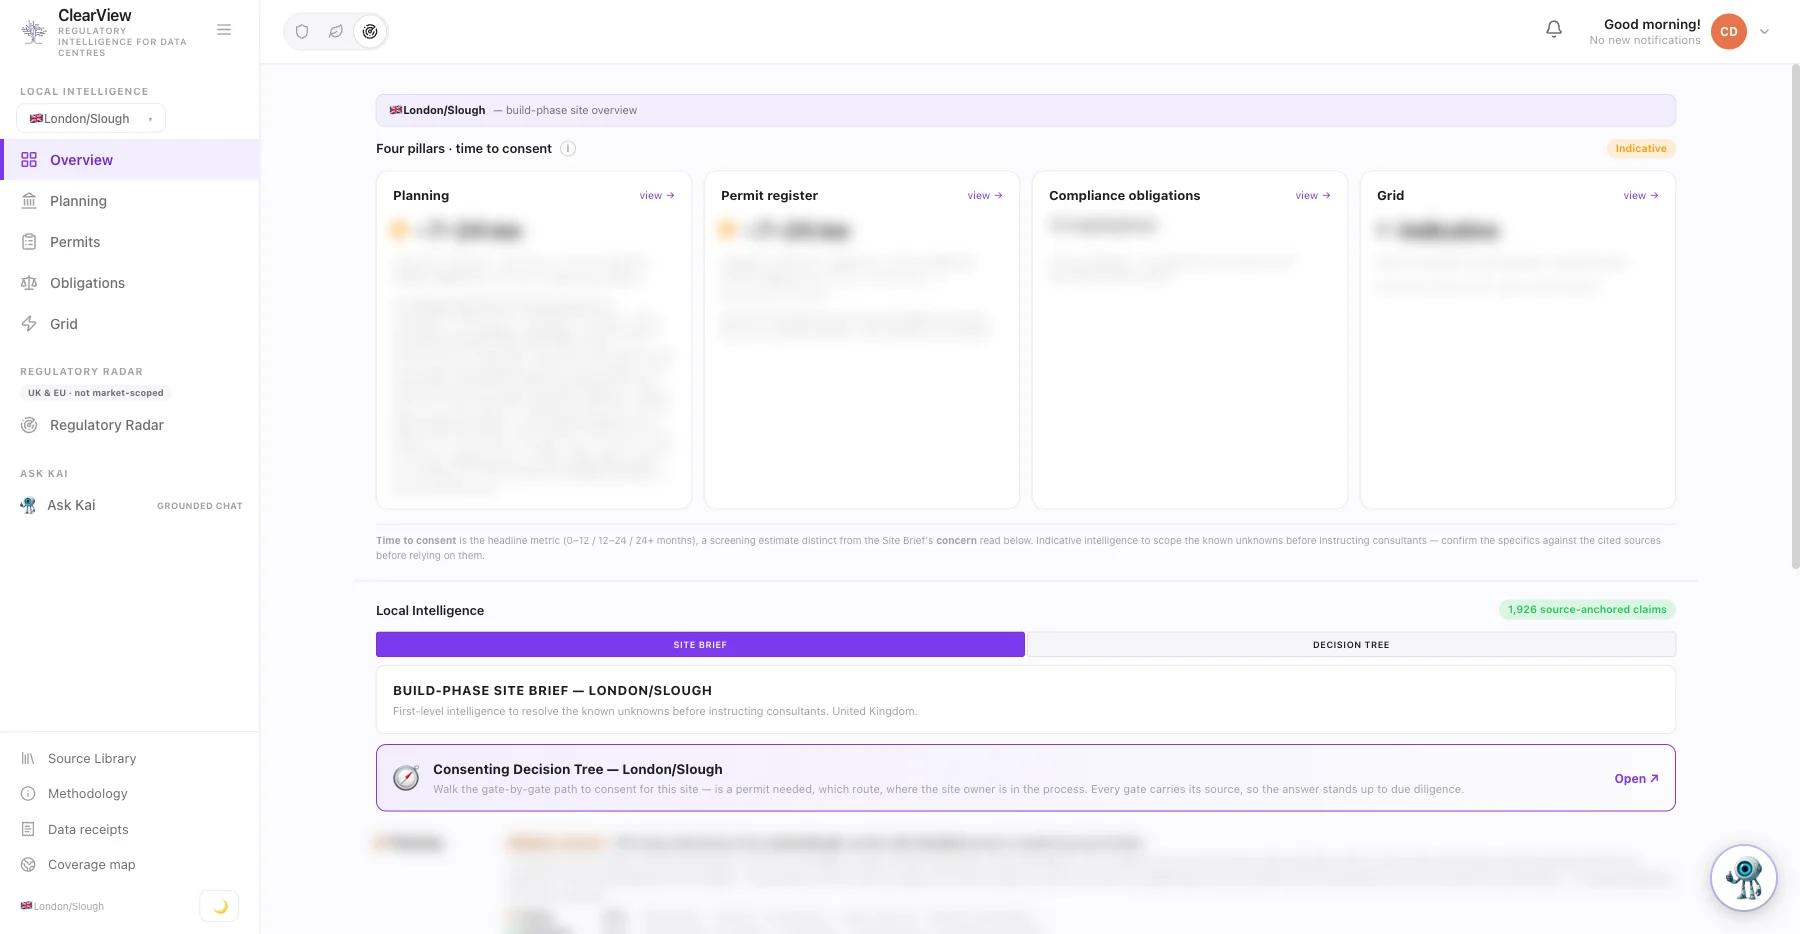The width and height of the screenshot is (1800, 934).
Task: Open Overview in the sidebar
Action: click(x=130, y=160)
